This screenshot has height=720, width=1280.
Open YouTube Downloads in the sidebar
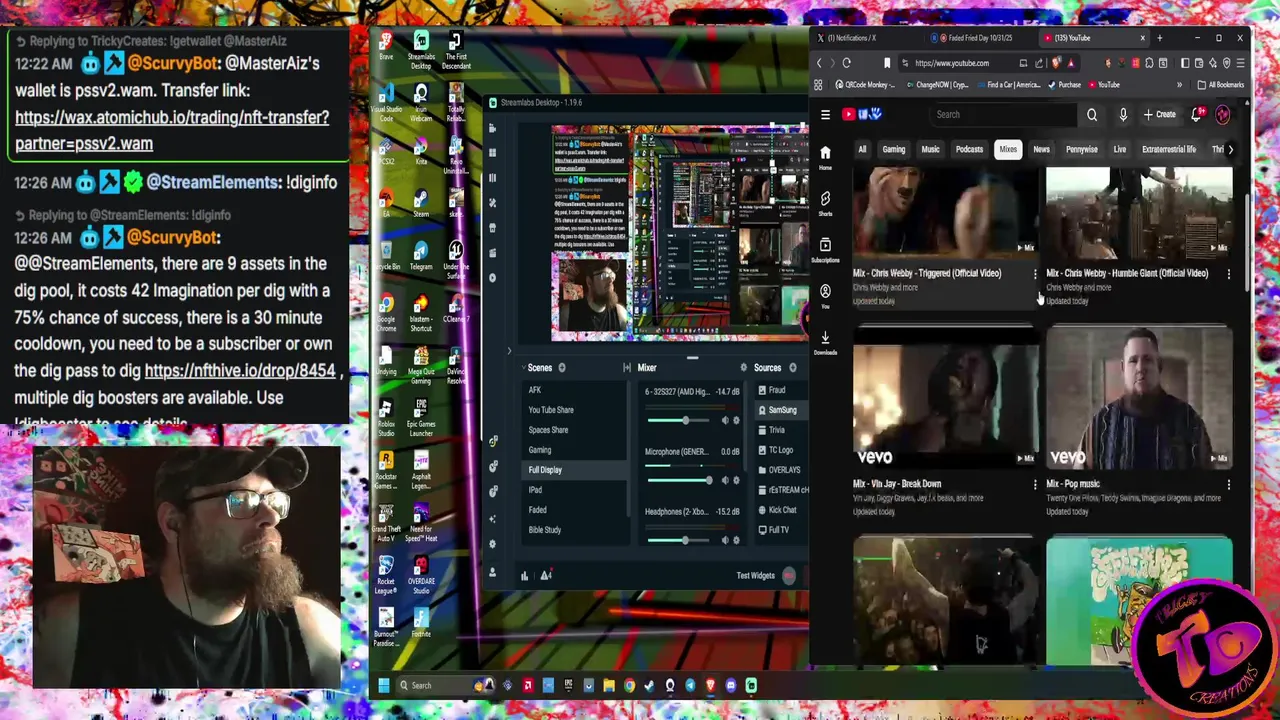[825, 342]
